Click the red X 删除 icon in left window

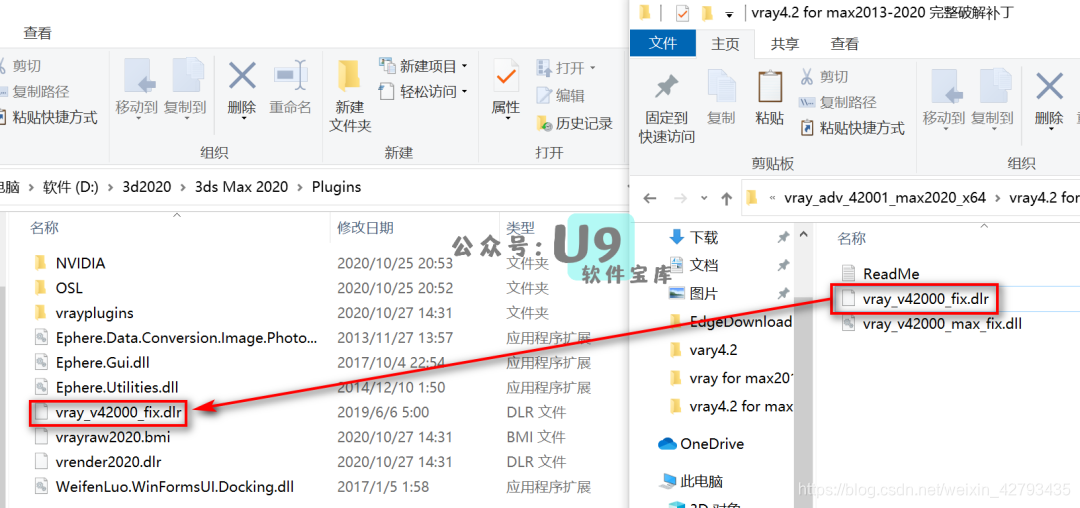coord(242,88)
